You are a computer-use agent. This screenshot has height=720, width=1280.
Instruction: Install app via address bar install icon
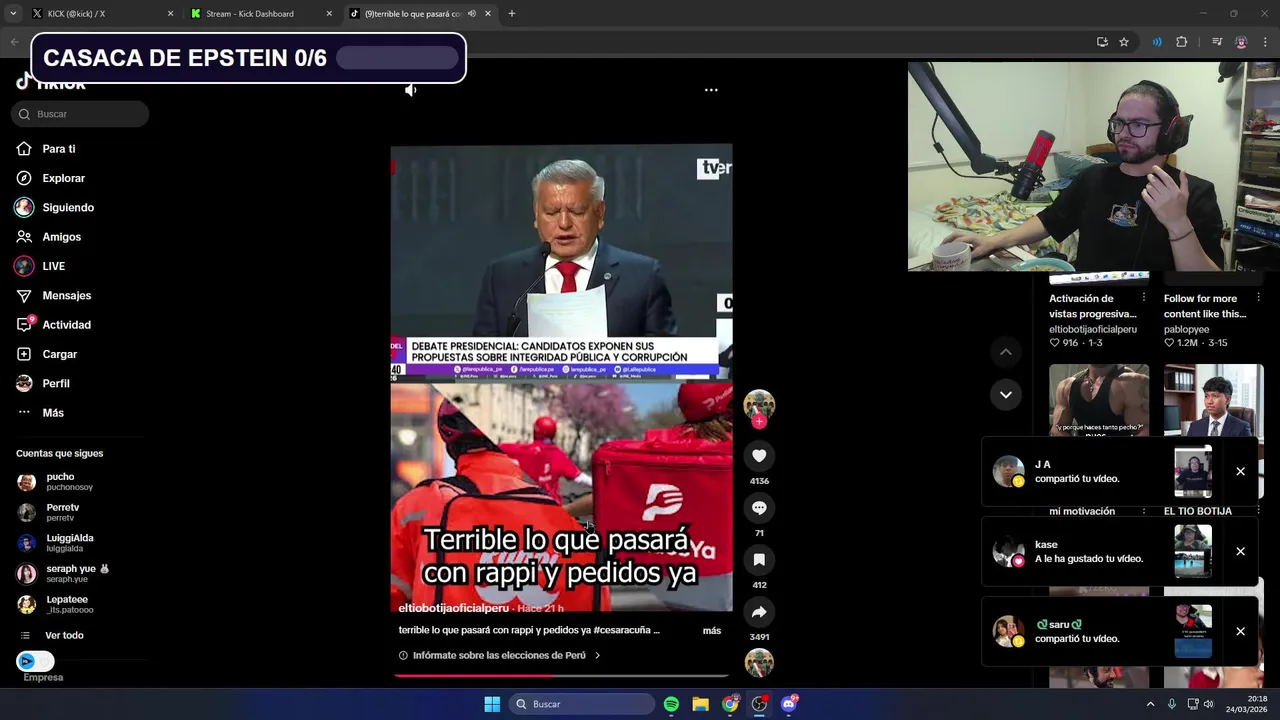coord(1102,42)
